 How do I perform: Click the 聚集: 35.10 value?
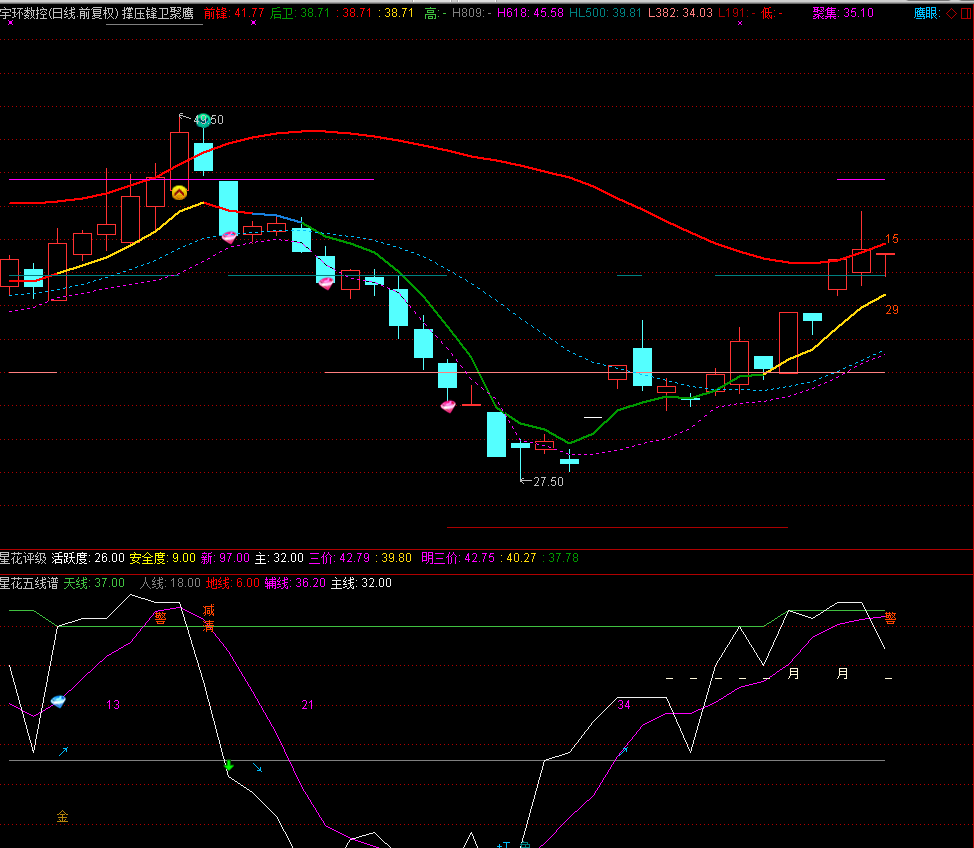coord(843,13)
